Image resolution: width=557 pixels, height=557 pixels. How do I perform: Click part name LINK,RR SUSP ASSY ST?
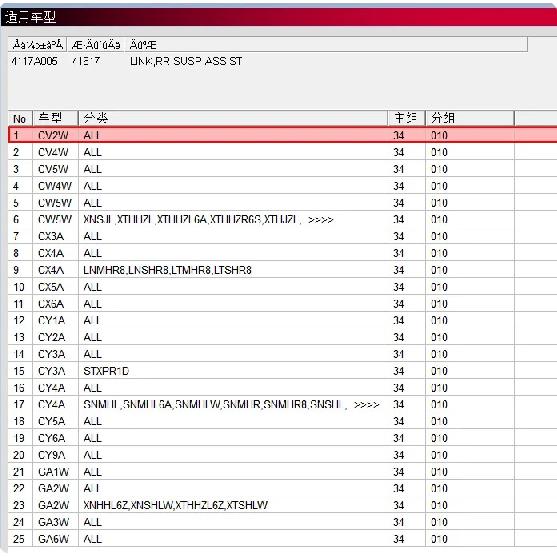(x=186, y=61)
